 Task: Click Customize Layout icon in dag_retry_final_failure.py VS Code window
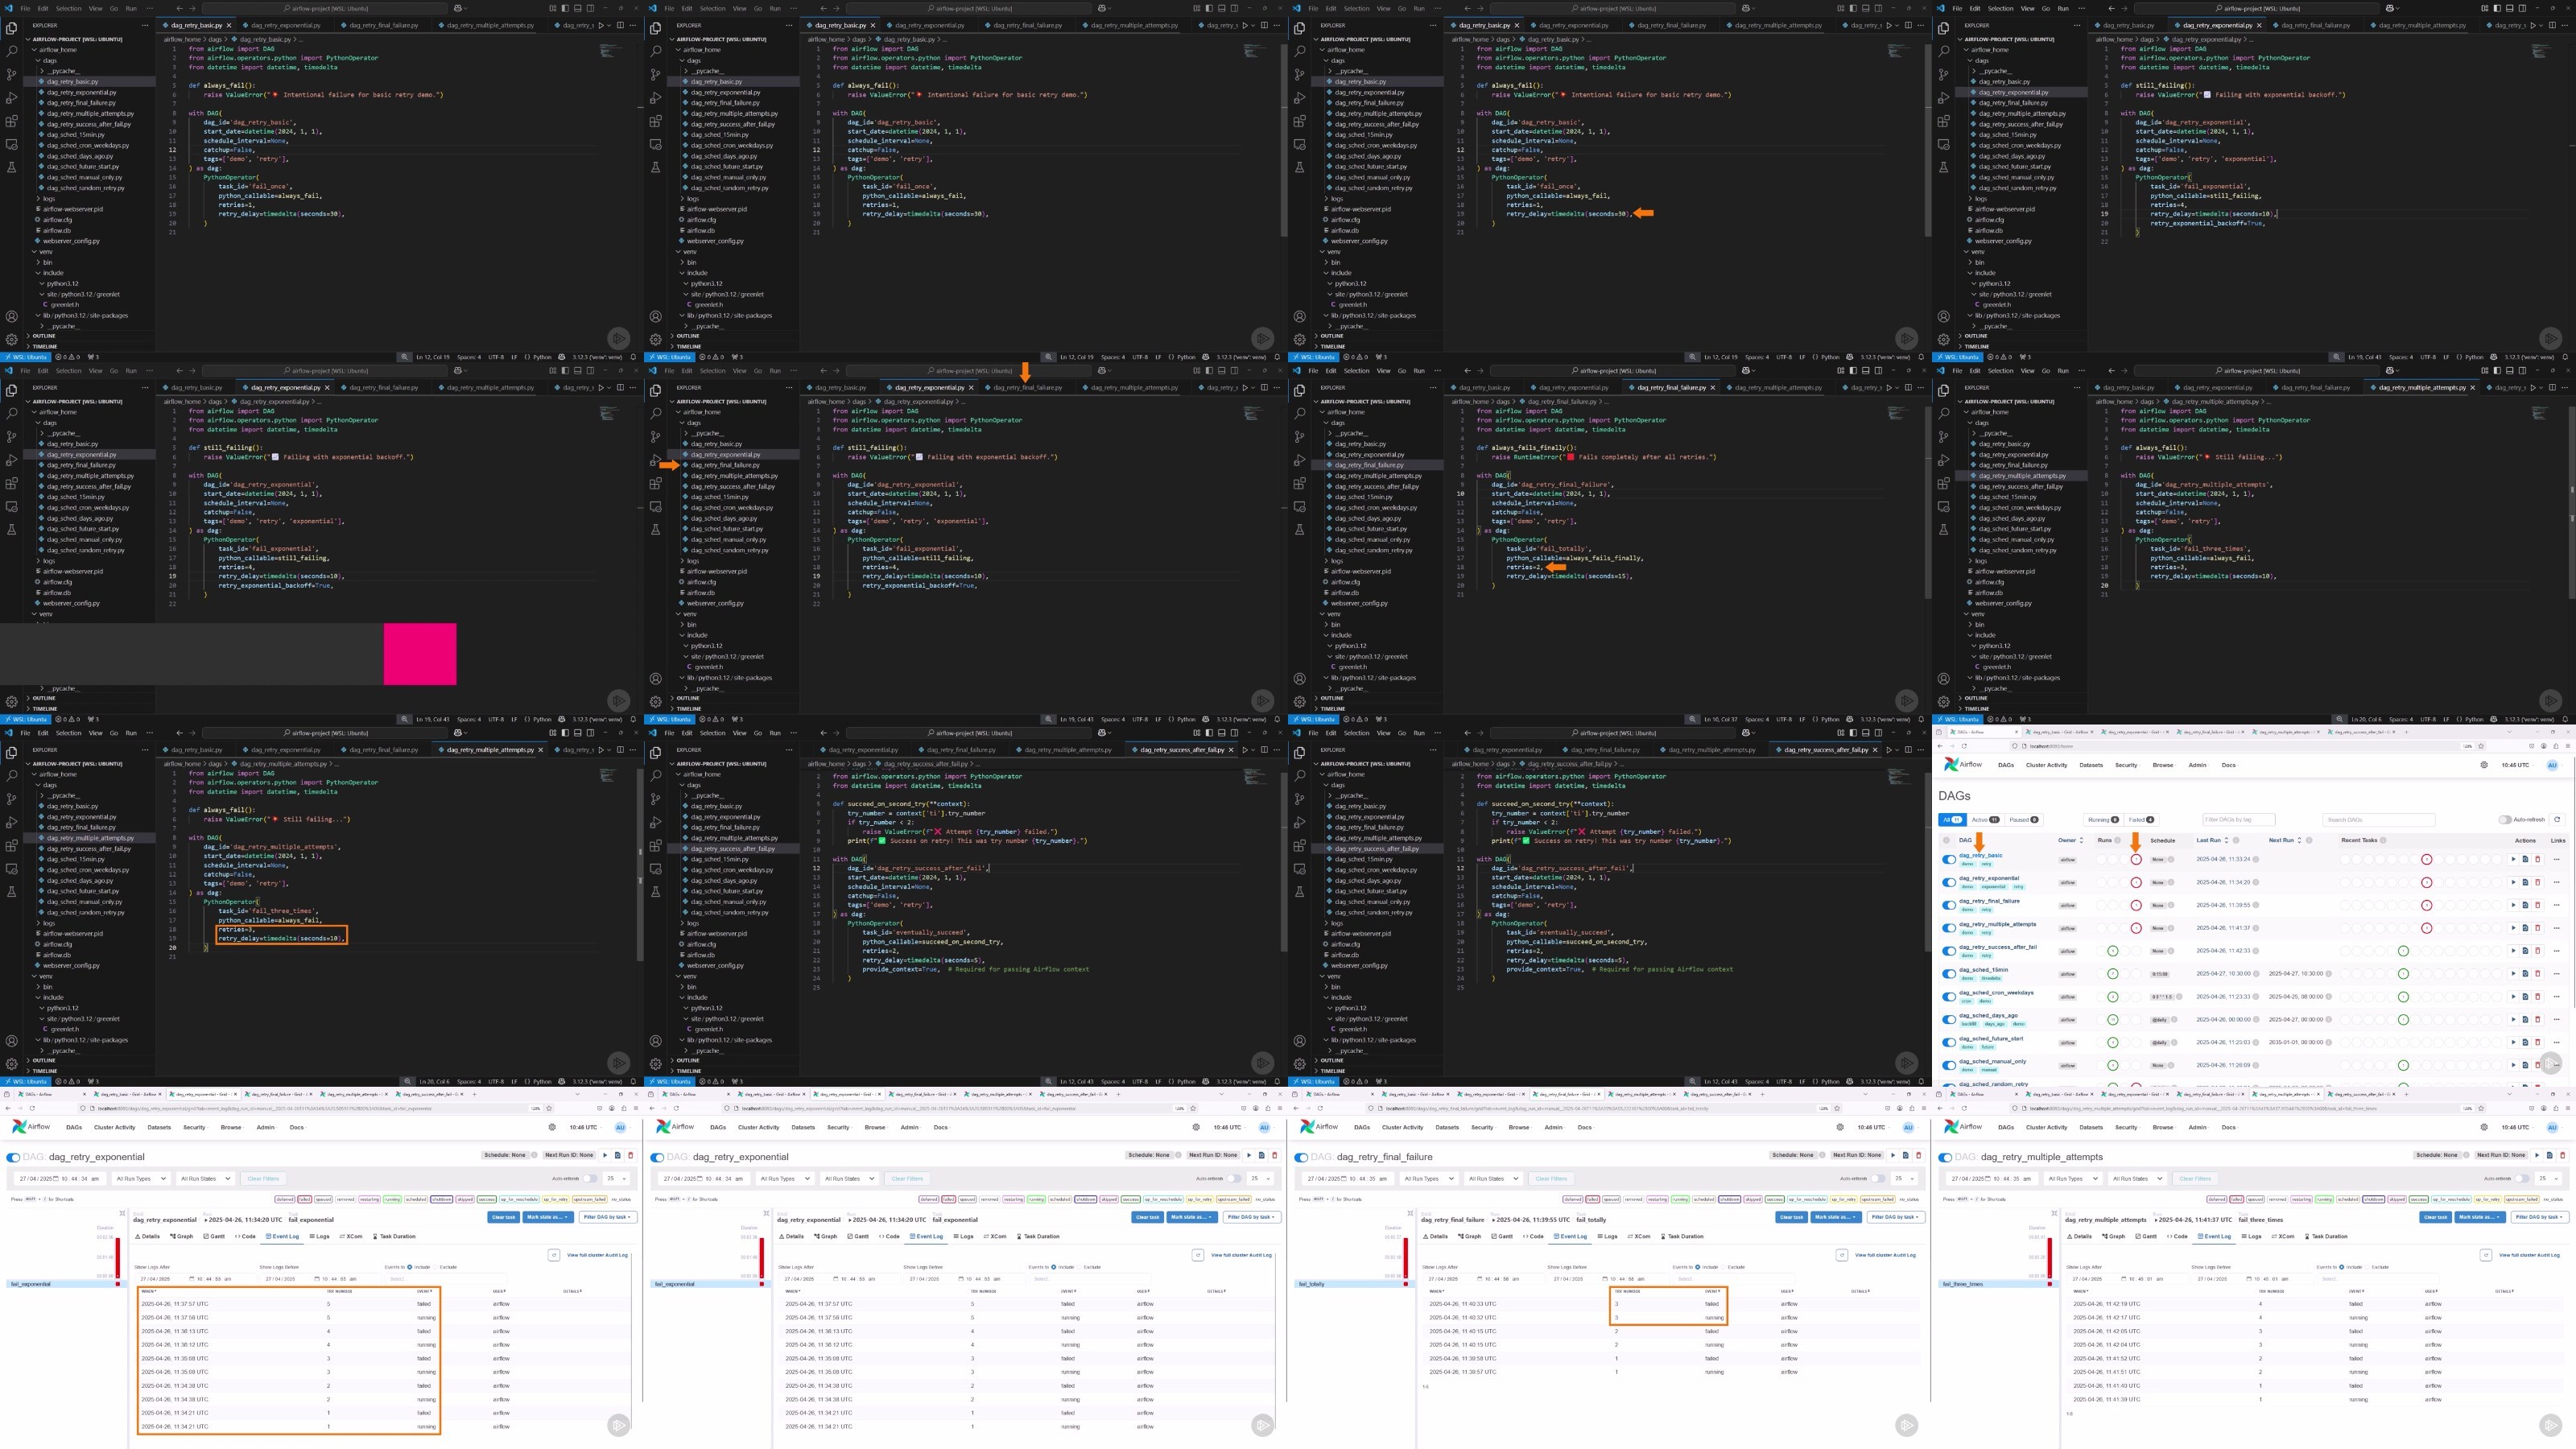(1841, 371)
